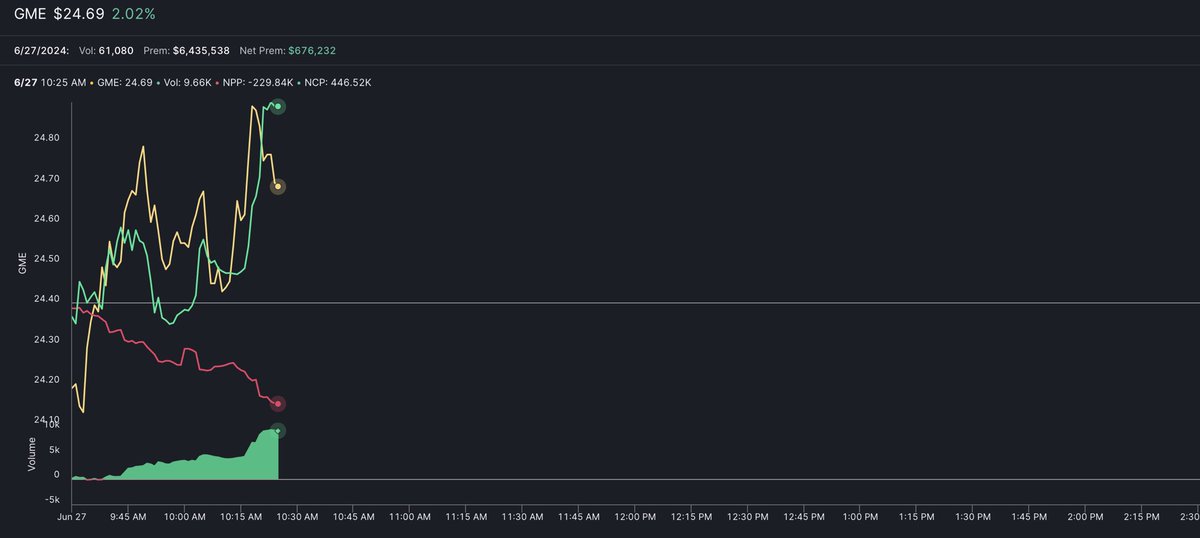The width and height of the screenshot is (1200, 538).
Task: Click the 11:15 AM x-axis label
Action: point(466,518)
